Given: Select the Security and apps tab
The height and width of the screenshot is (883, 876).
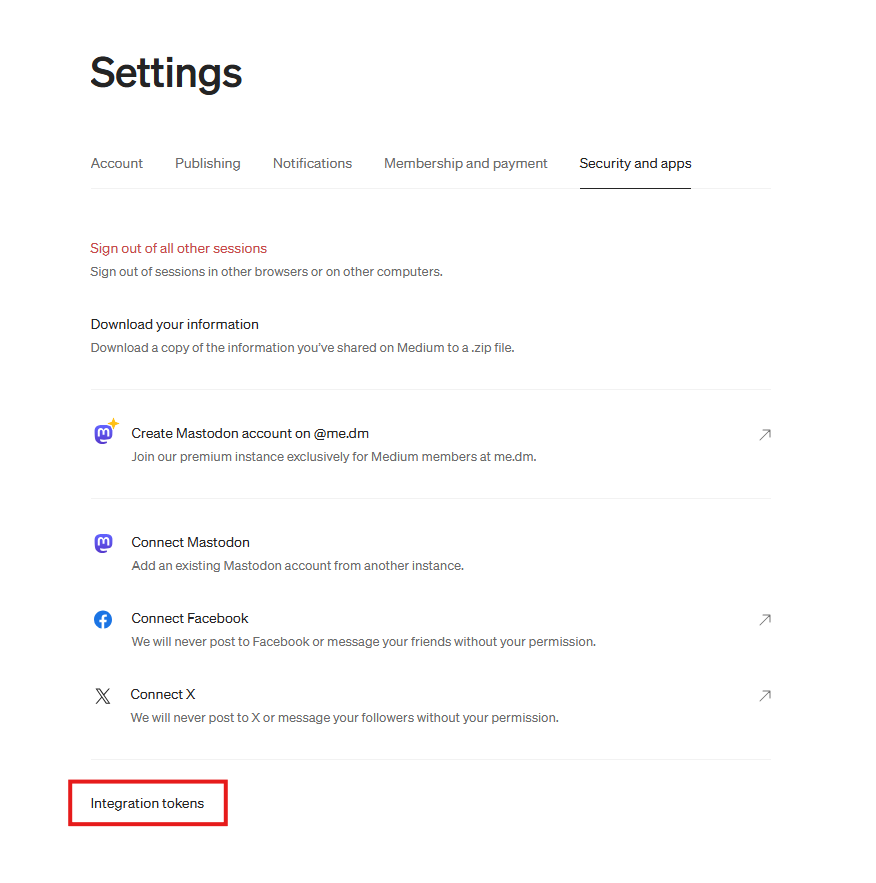Looking at the screenshot, I should click(x=635, y=163).
